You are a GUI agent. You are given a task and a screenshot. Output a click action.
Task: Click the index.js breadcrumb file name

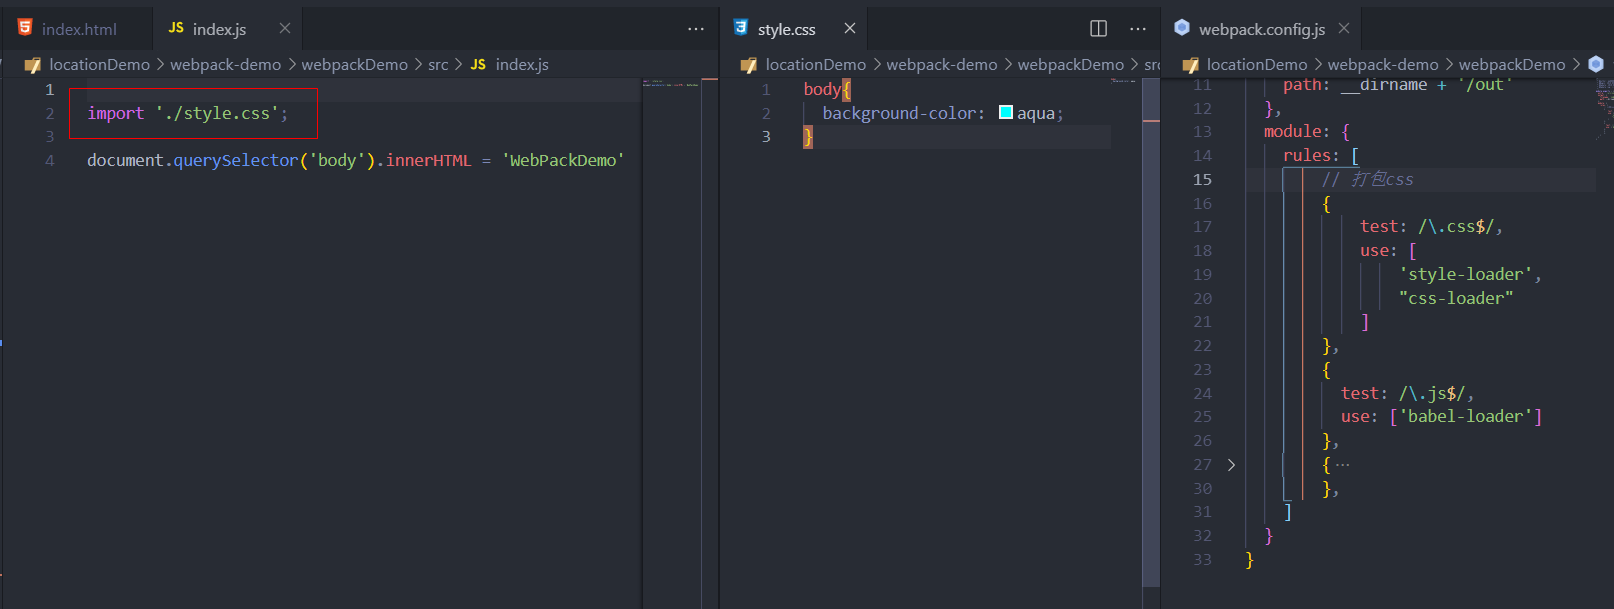click(x=522, y=64)
